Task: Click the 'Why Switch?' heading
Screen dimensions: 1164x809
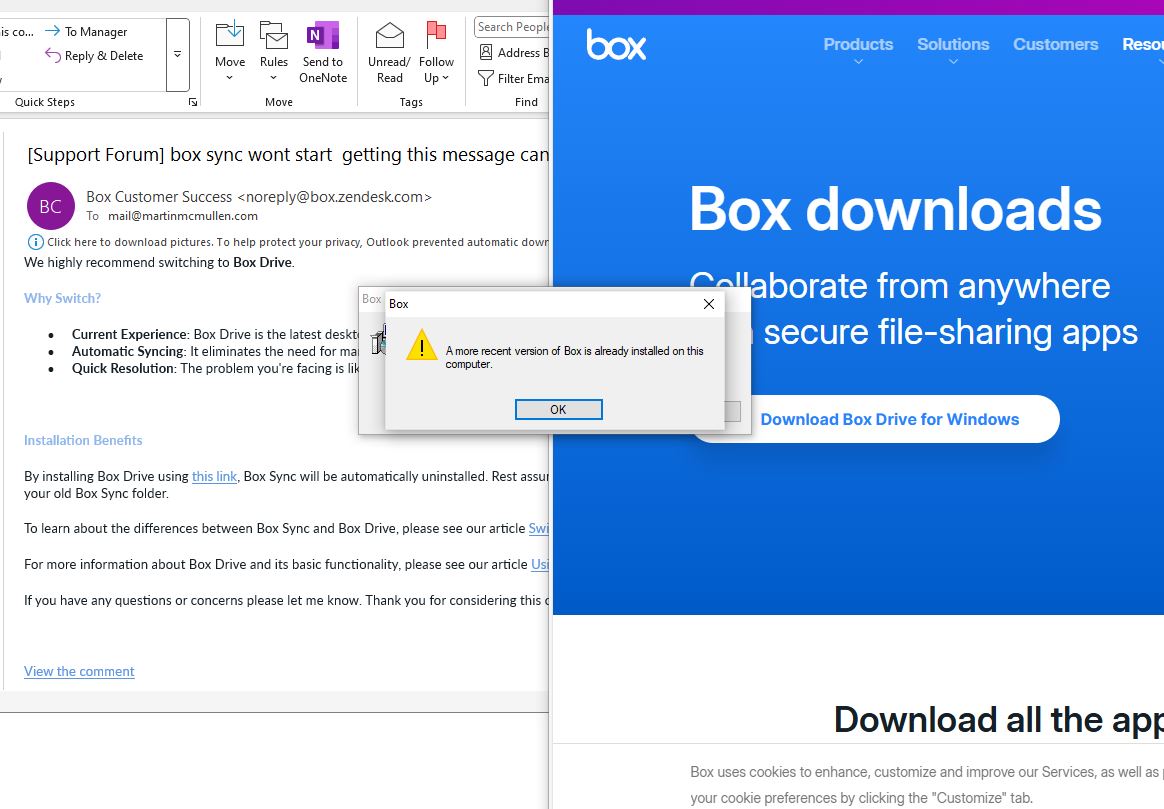Action: pyautogui.click(x=62, y=298)
